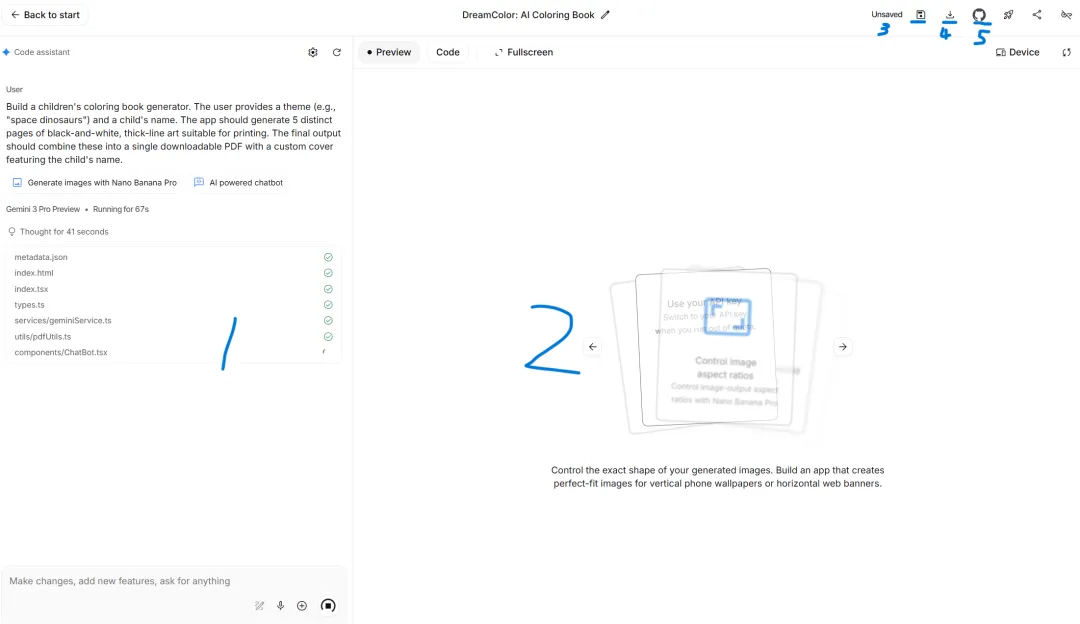Click the magic wand suggestion icon
The width and height of the screenshot is (1080, 624).
259,606
